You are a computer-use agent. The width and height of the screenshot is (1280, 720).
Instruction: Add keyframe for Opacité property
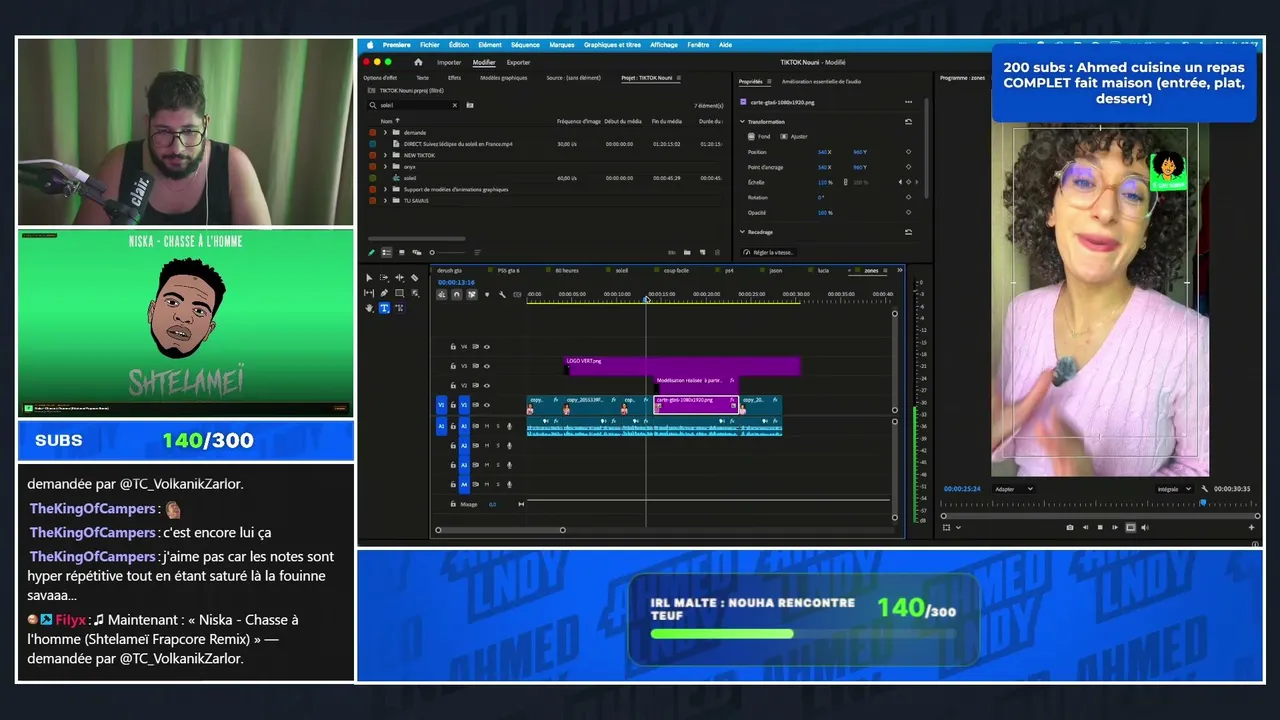coord(908,212)
